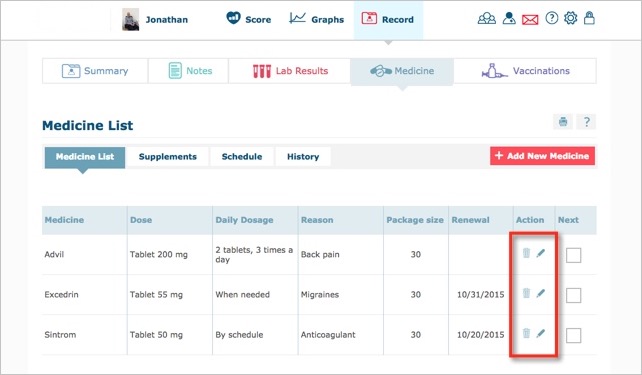Check the Next box for Sintrom
Screen dimensions: 642x375
tap(573, 335)
